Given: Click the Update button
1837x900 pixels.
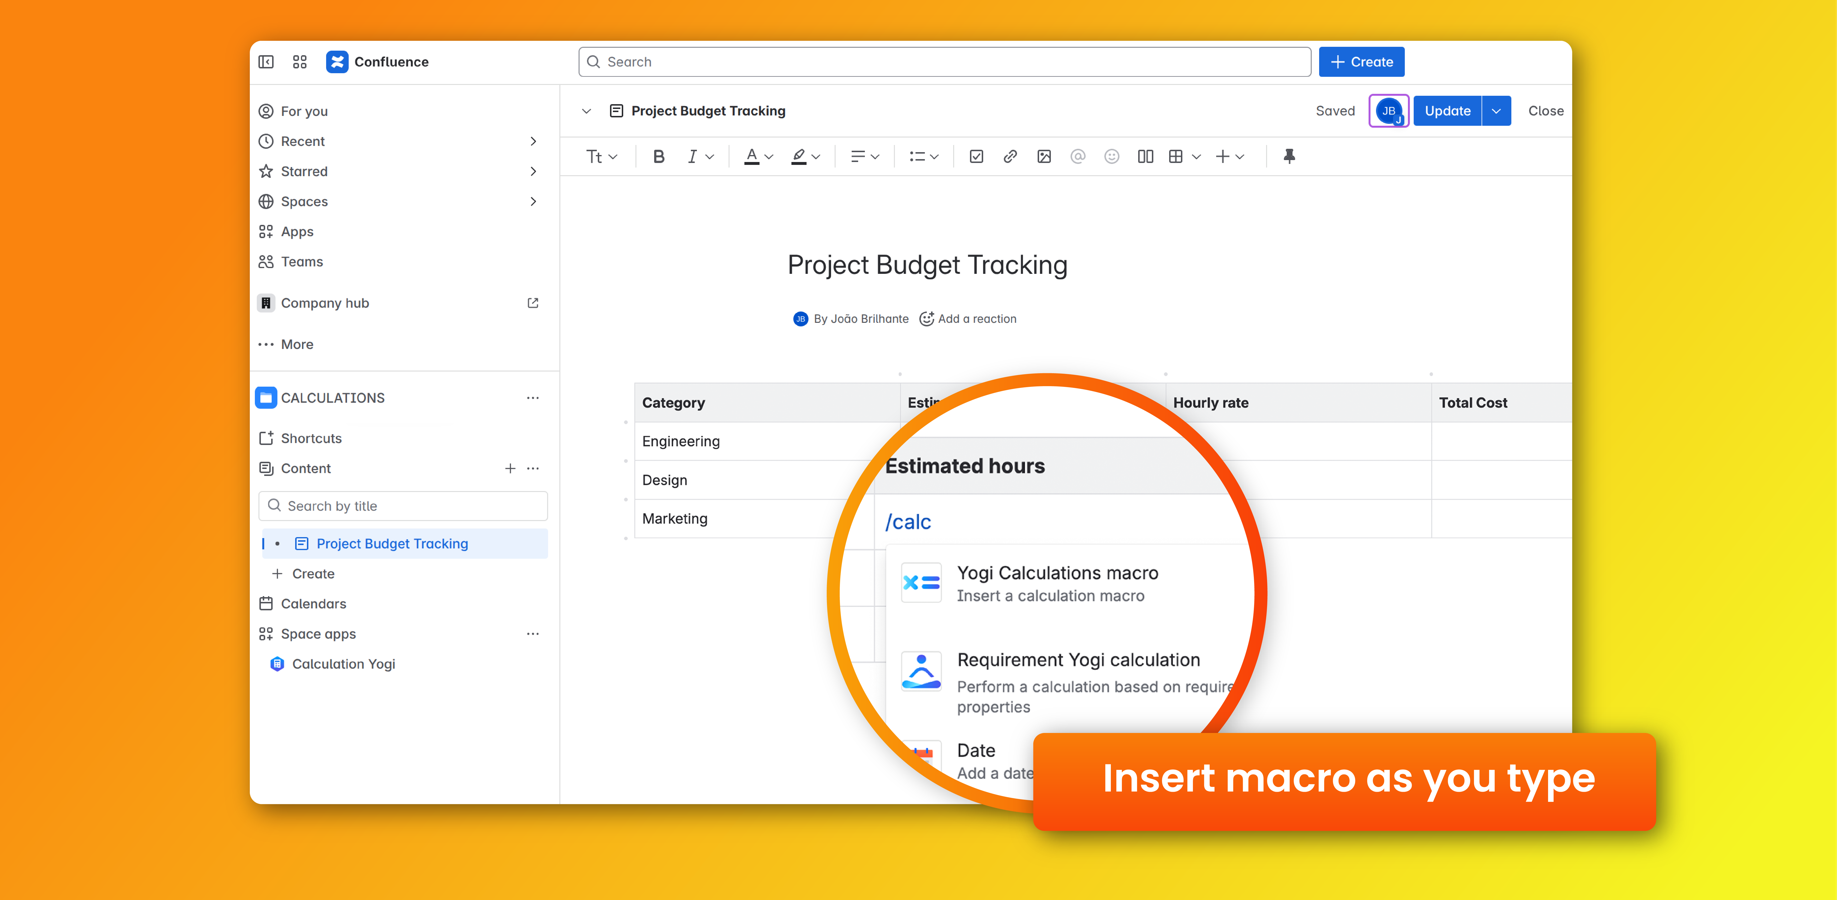Looking at the screenshot, I should 1447,111.
